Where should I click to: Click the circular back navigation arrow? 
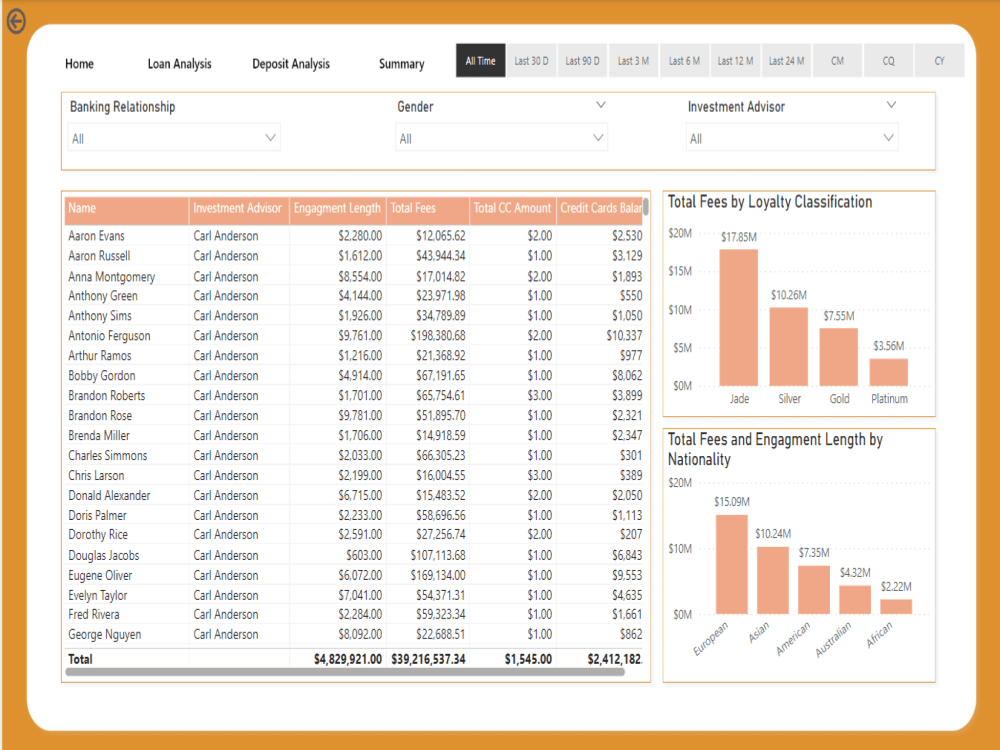(16, 22)
